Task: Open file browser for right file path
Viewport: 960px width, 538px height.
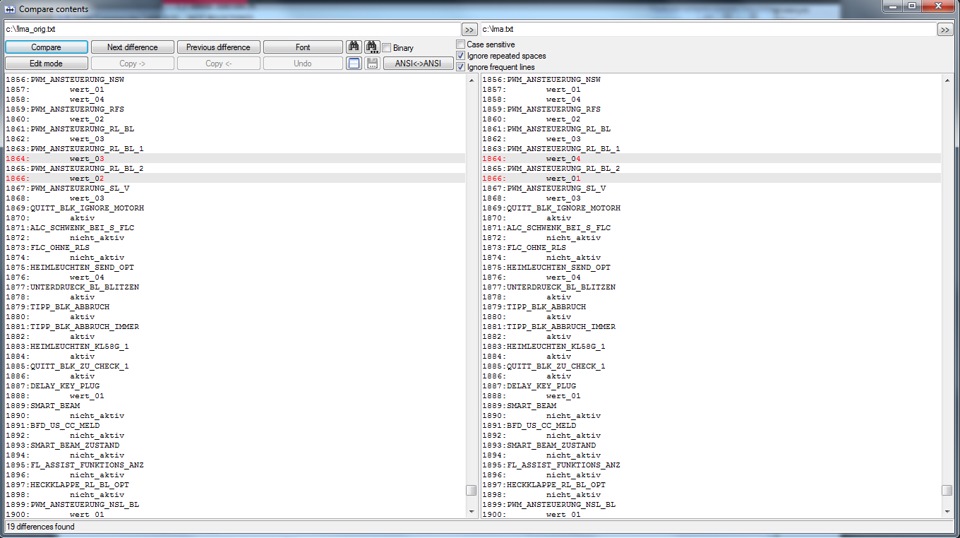Action: click(x=945, y=29)
